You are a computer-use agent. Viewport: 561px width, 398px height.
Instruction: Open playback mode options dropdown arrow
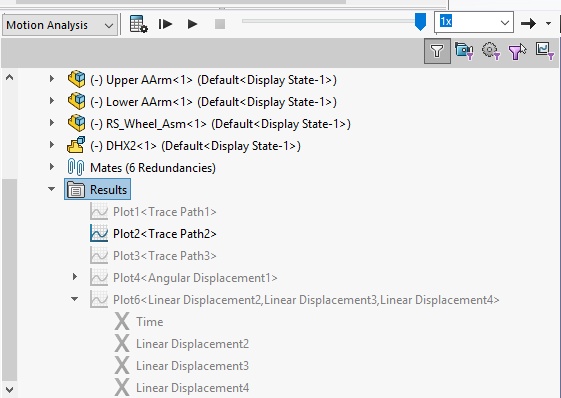[548, 24]
